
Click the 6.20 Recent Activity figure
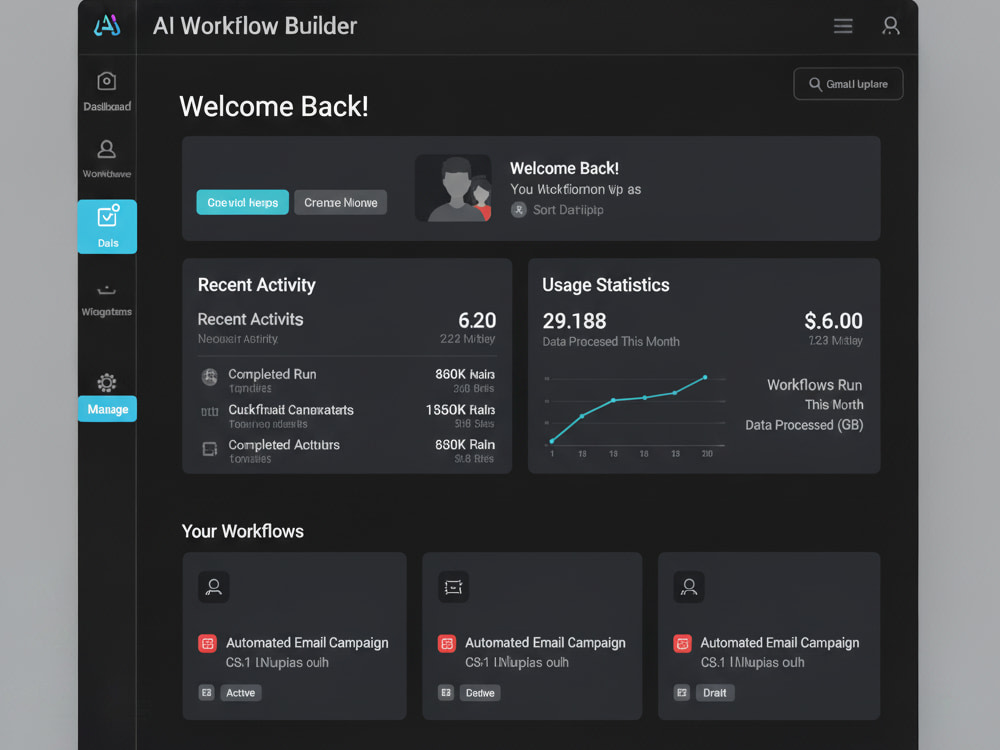477,320
